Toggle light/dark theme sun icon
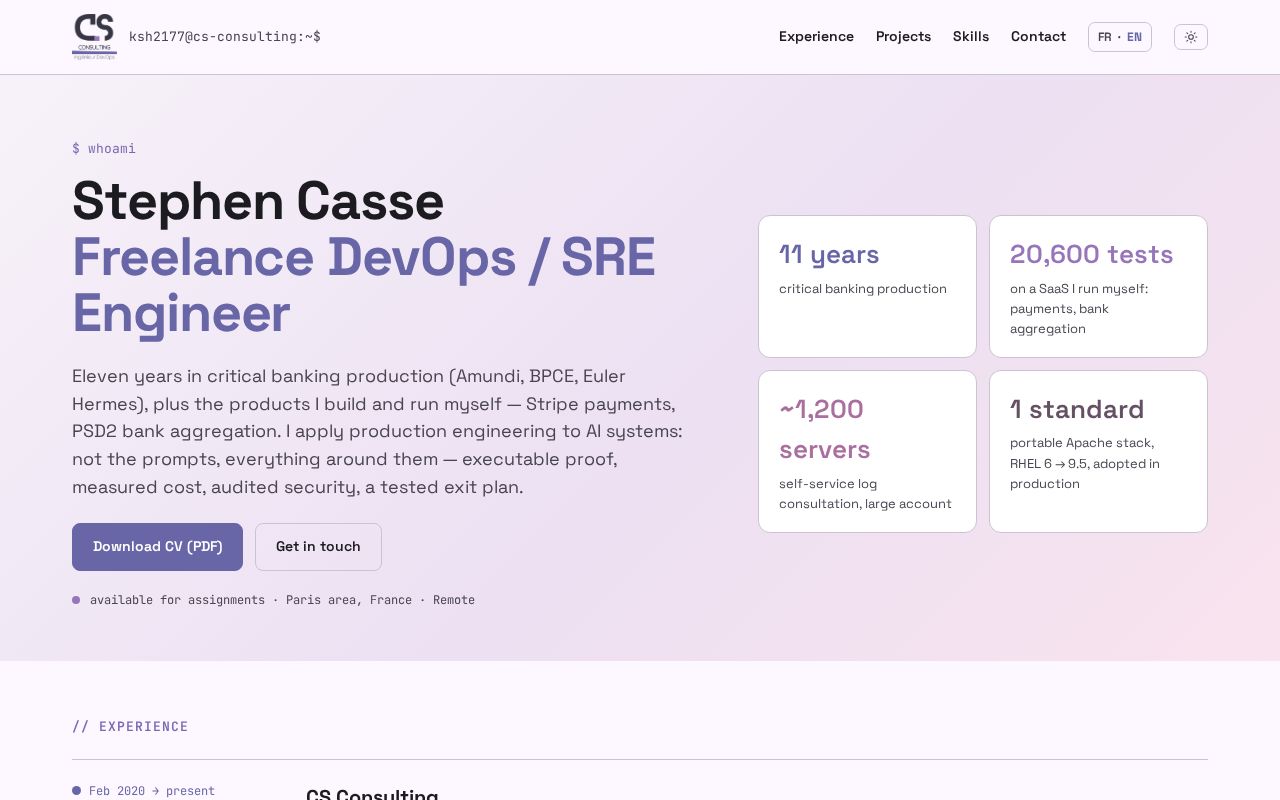Screen dimensions: 1280x800 [1190, 37]
